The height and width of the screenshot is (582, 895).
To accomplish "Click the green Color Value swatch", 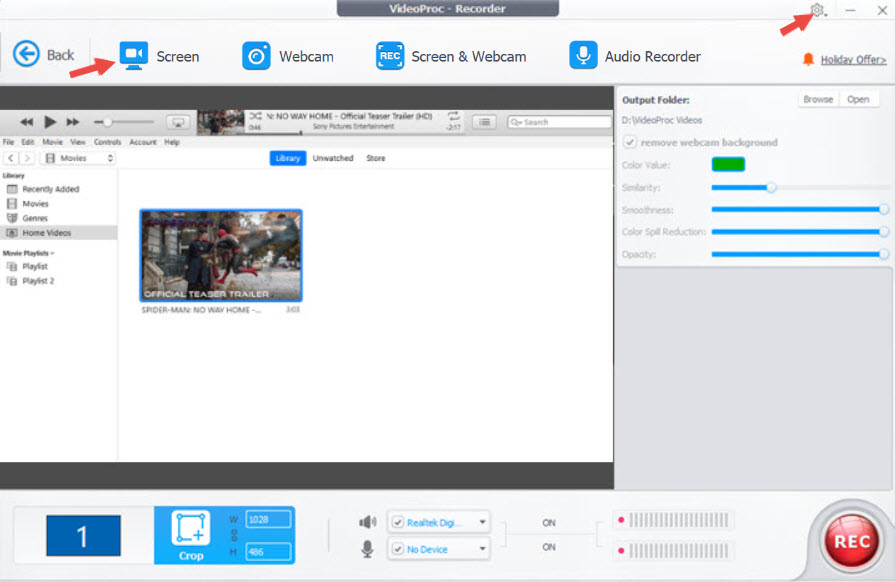I will tap(728, 164).
